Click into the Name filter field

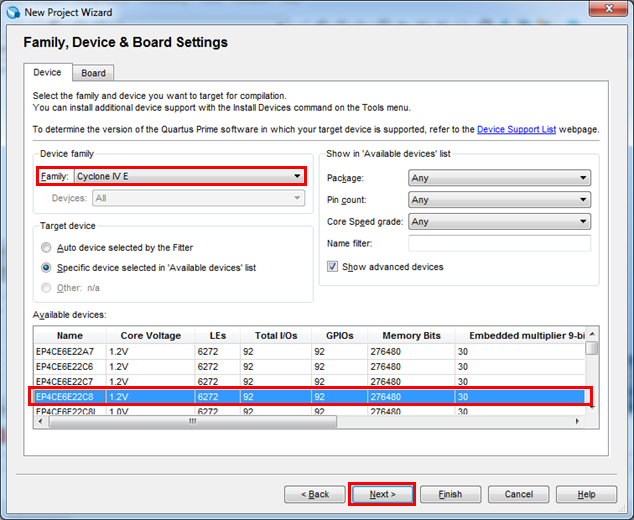499,243
